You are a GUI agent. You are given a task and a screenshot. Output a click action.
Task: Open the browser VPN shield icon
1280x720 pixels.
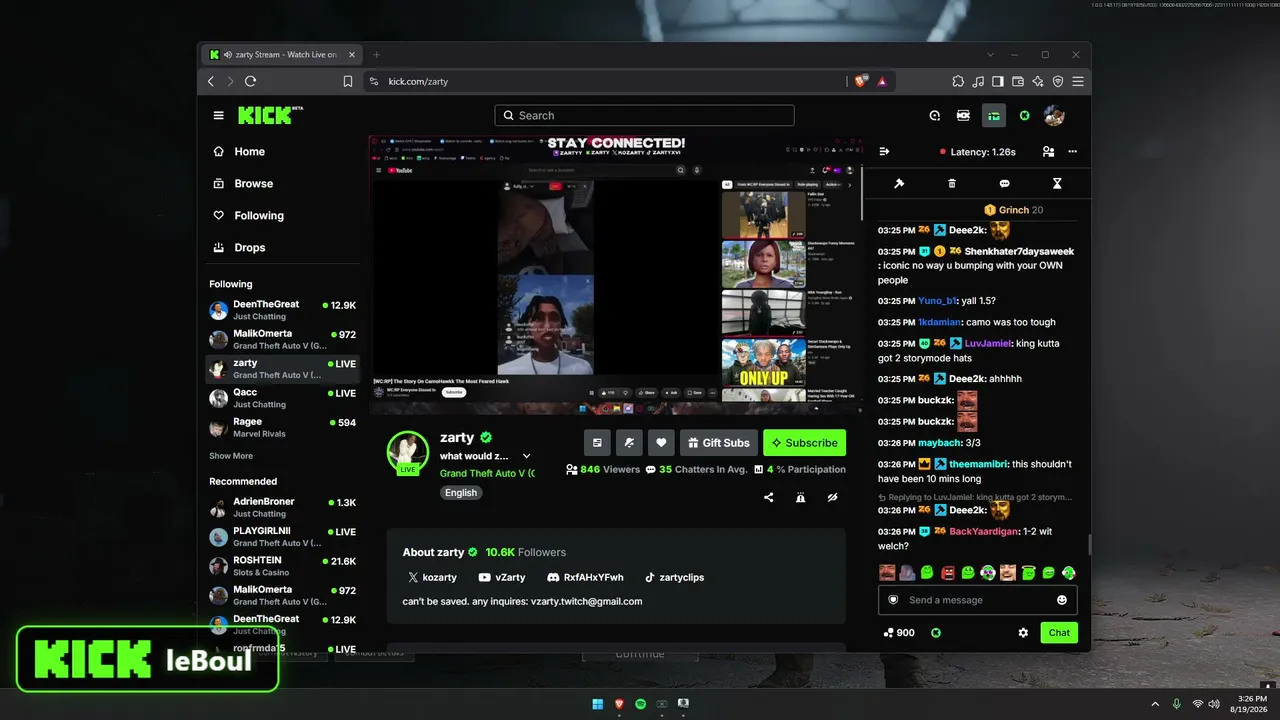coord(1058,81)
